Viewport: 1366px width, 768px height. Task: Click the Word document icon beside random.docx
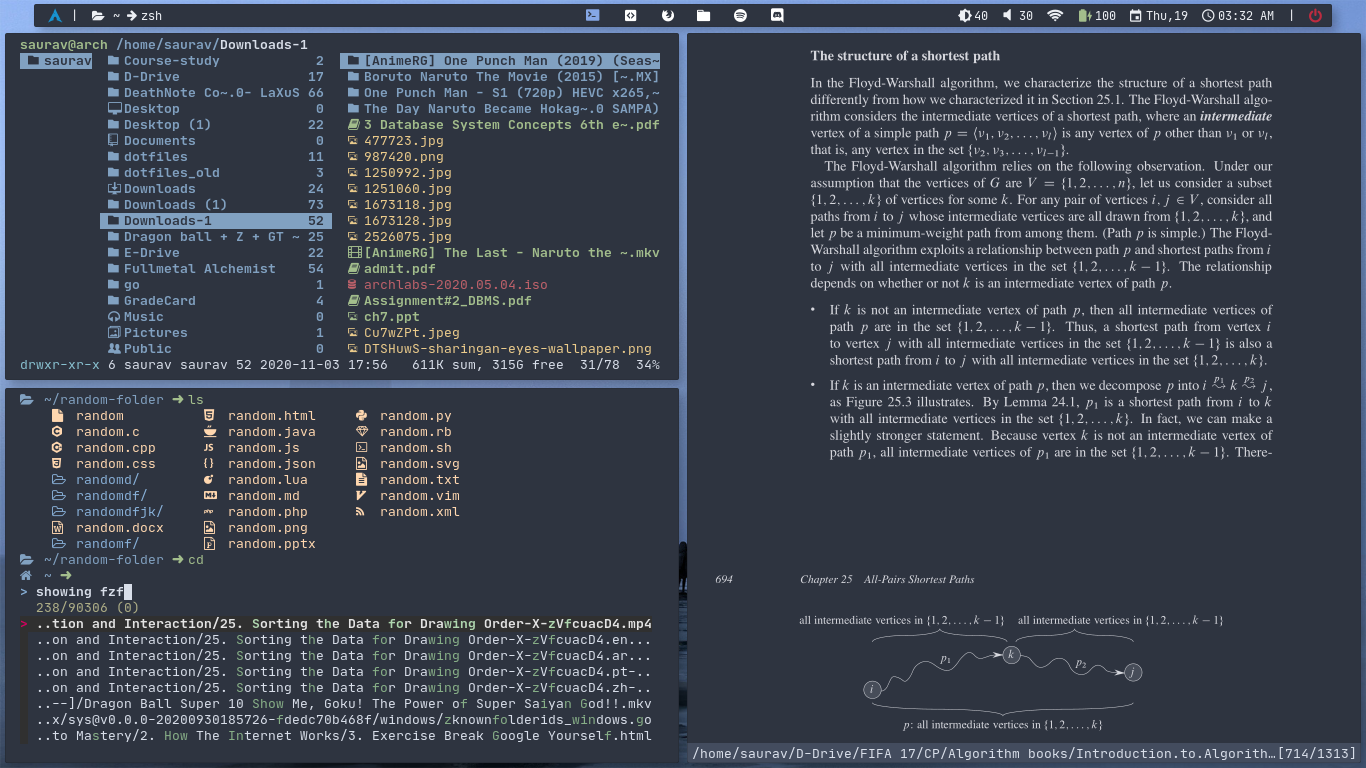[57, 528]
